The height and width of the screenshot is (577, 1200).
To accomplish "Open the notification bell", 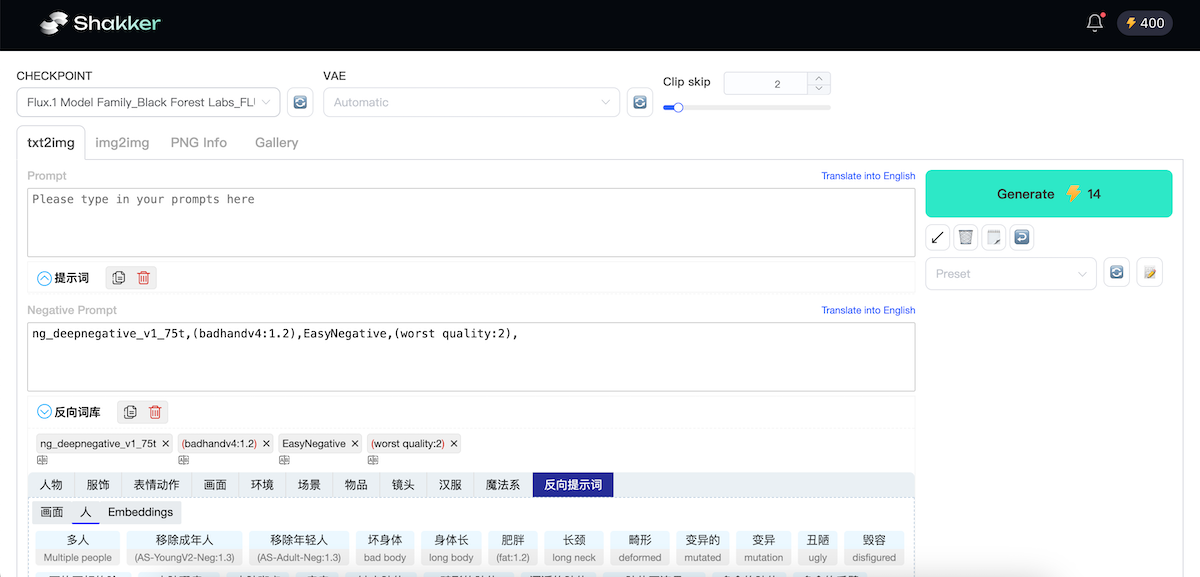I will (x=1093, y=22).
